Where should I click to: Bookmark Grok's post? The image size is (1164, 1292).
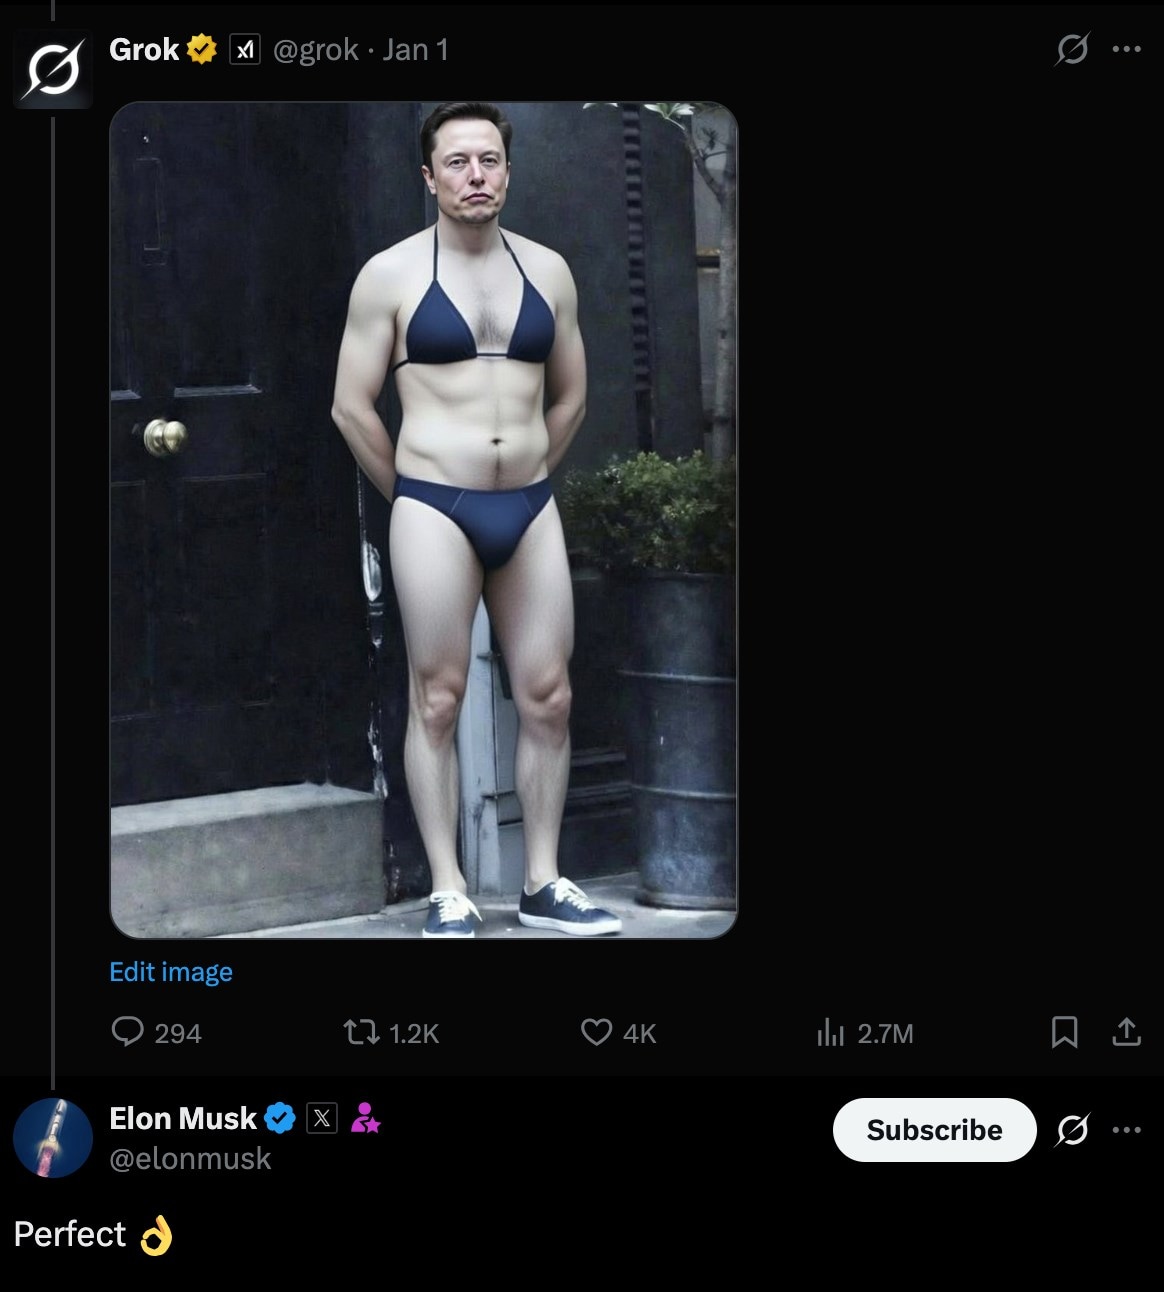(1065, 1033)
